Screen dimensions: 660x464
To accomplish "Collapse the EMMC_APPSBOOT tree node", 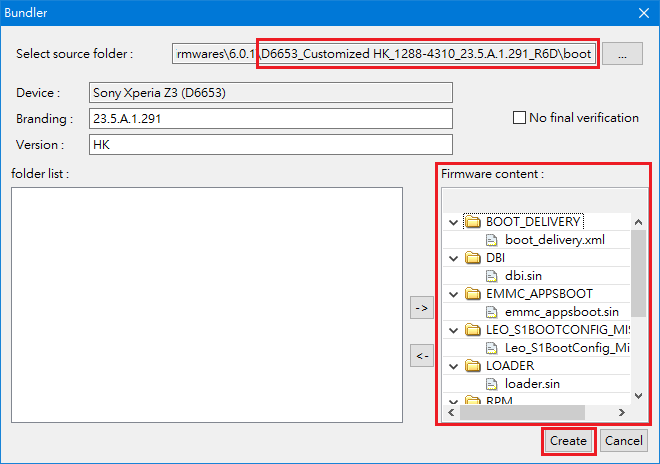I will [453, 294].
